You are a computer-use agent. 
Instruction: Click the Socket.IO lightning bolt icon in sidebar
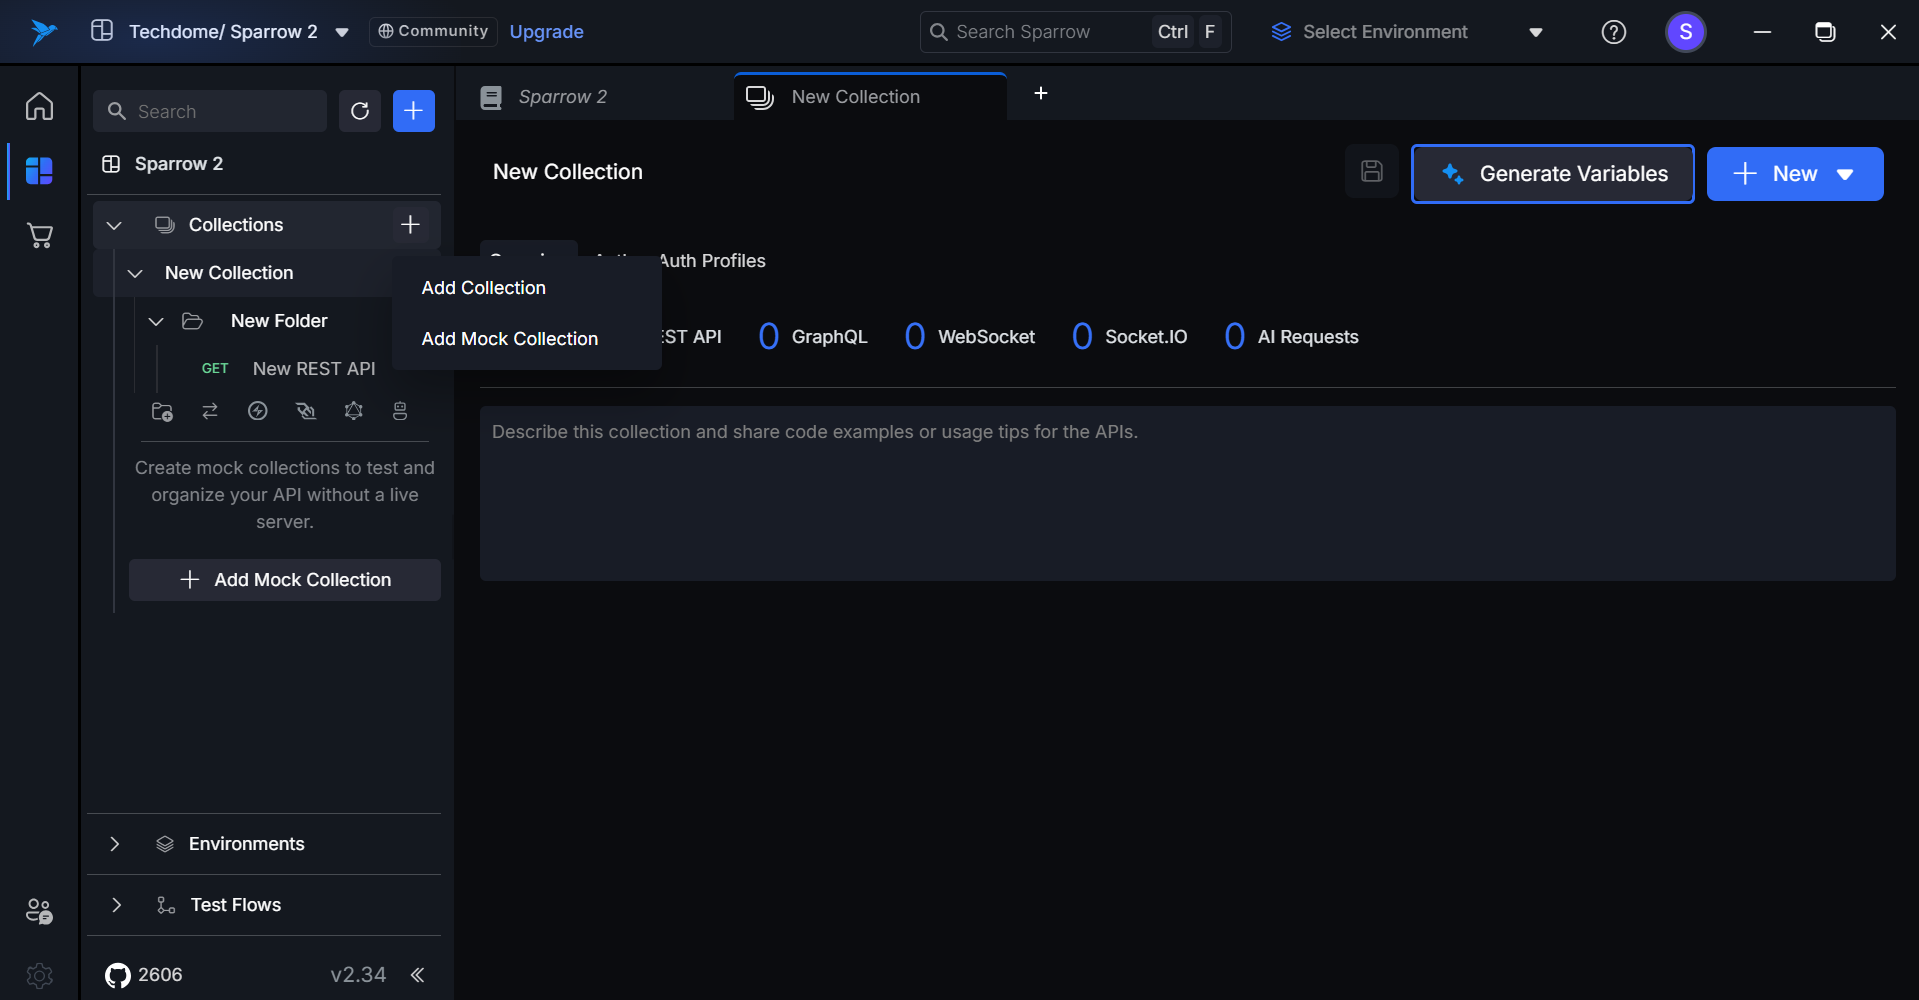point(258,412)
